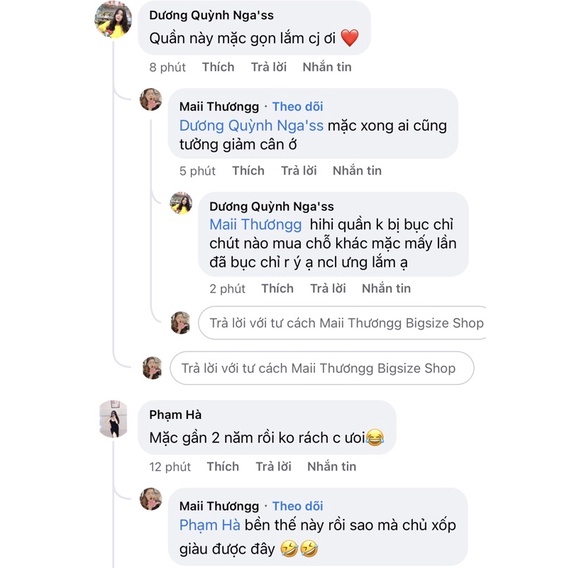The height and width of the screenshot is (568, 568).
Task: Focus the inner 'Trả lời với tư cách' reply field
Action: (342, 323)
